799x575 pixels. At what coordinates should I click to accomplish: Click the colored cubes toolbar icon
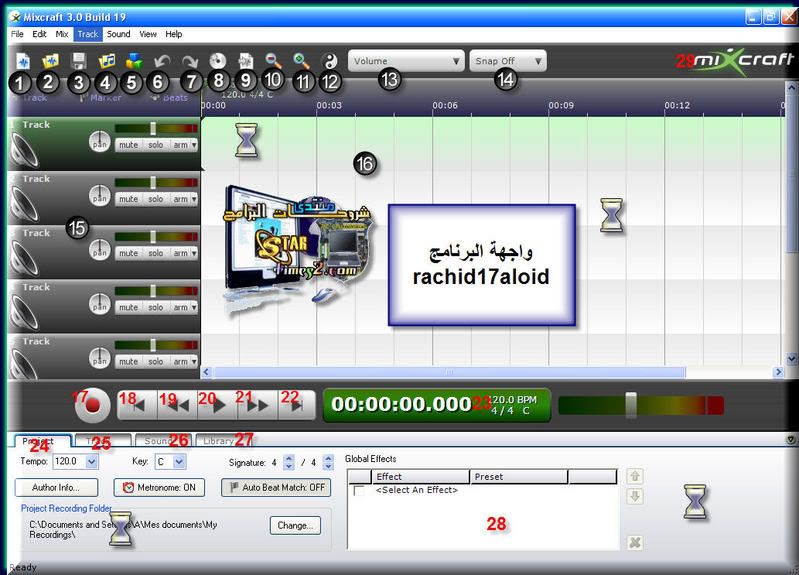click(x=134, y=61)
